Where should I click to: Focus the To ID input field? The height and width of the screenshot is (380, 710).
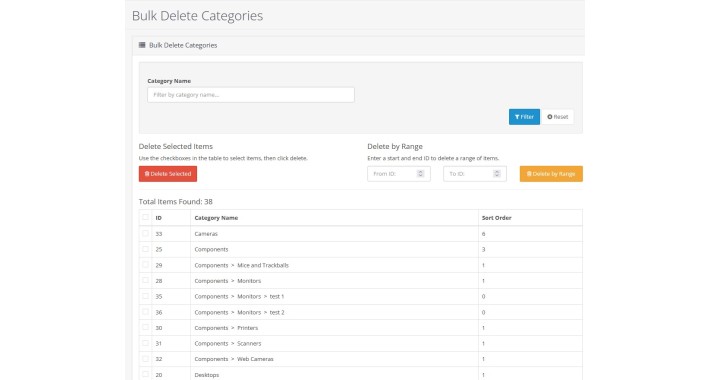[475, 174]
